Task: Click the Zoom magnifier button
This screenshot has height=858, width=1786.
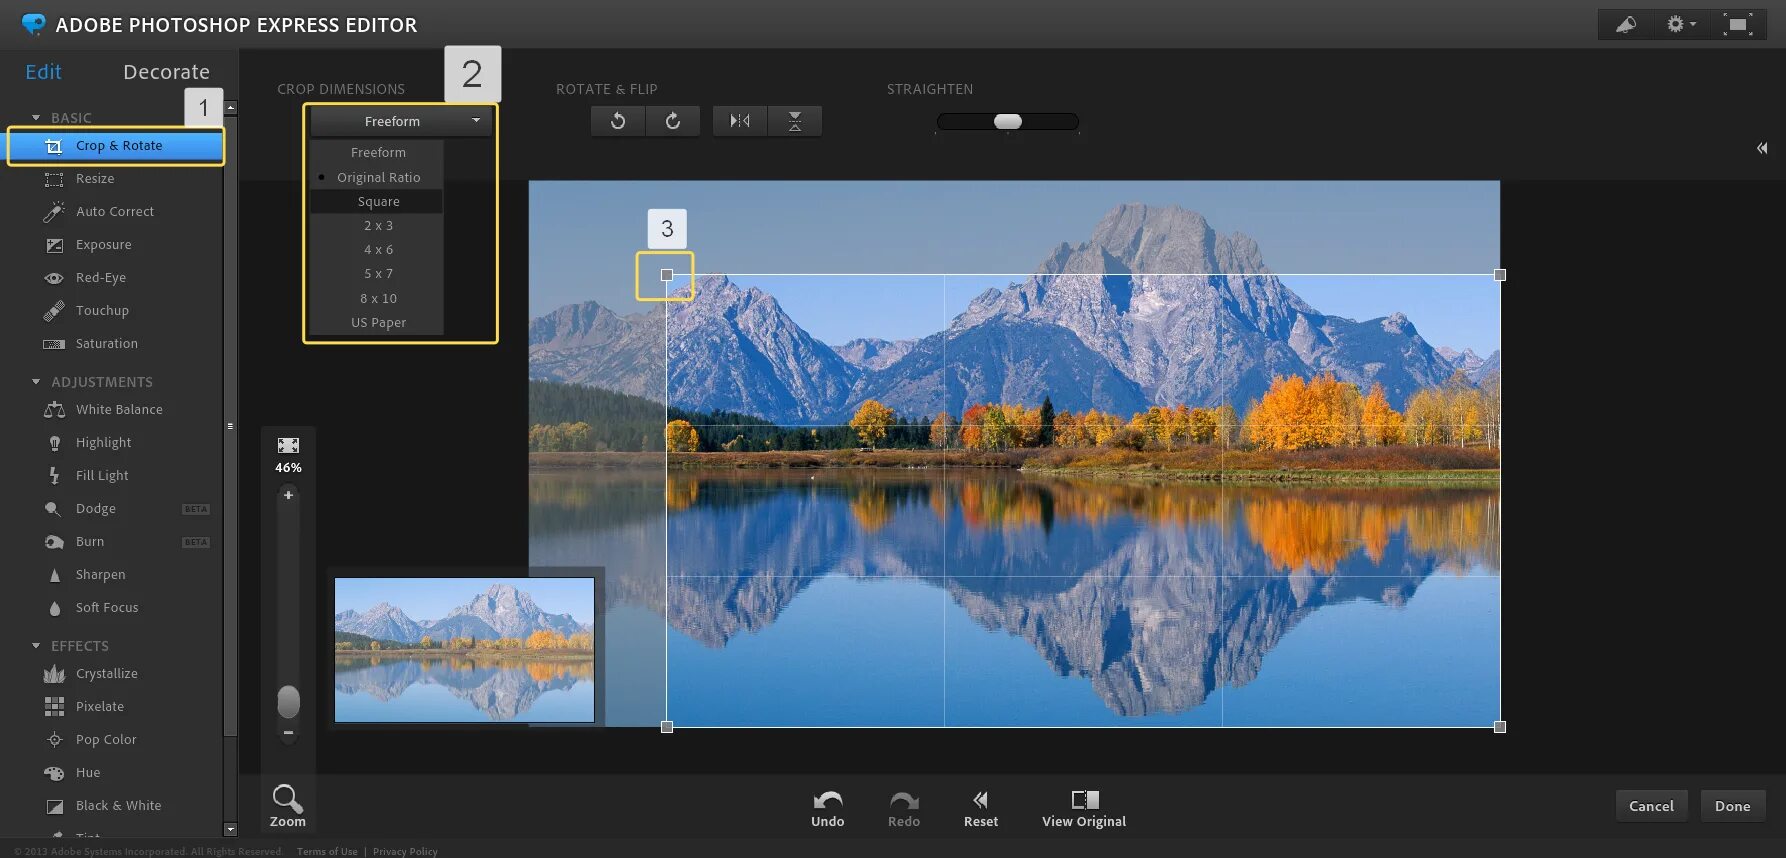Action: (x=287, y=805)
